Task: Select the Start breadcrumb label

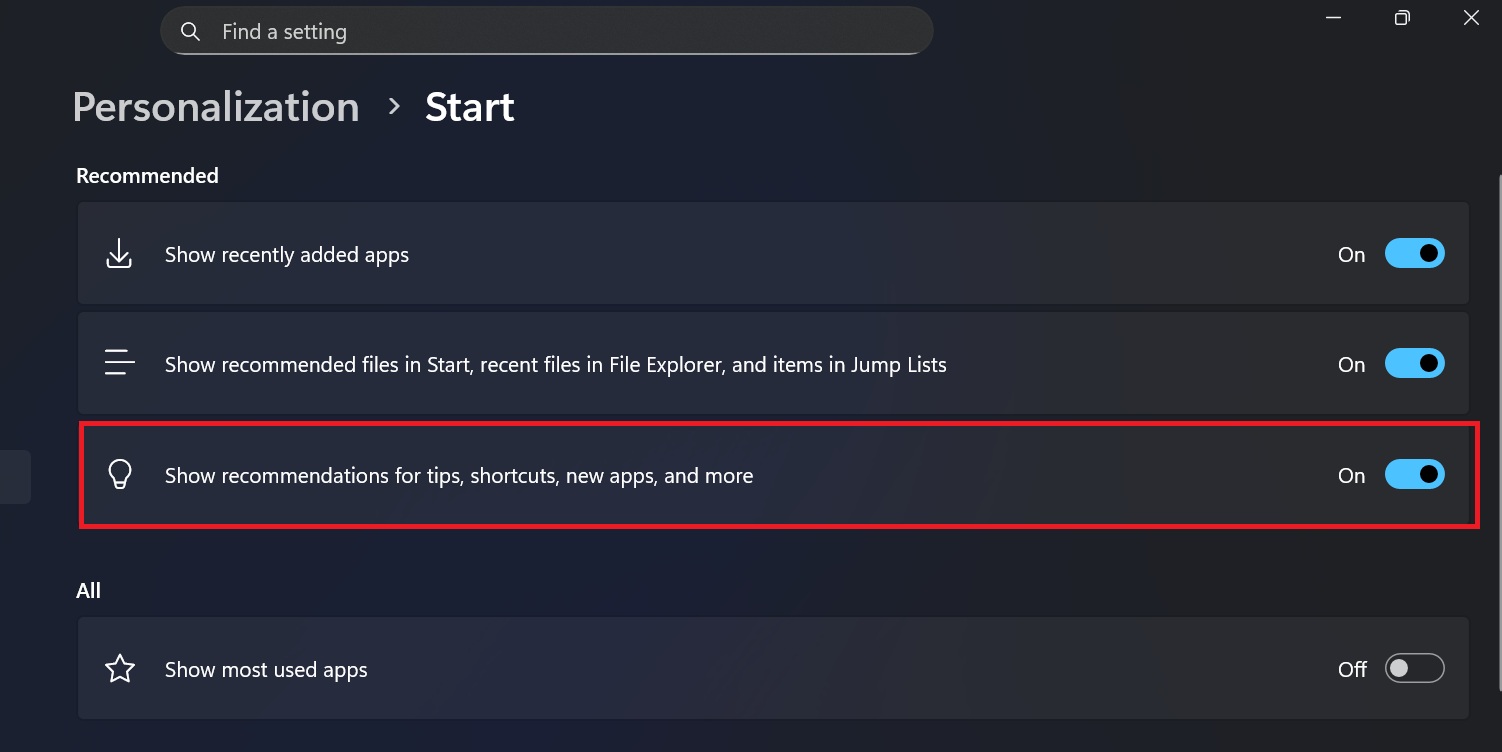Action: pos(469,106)
